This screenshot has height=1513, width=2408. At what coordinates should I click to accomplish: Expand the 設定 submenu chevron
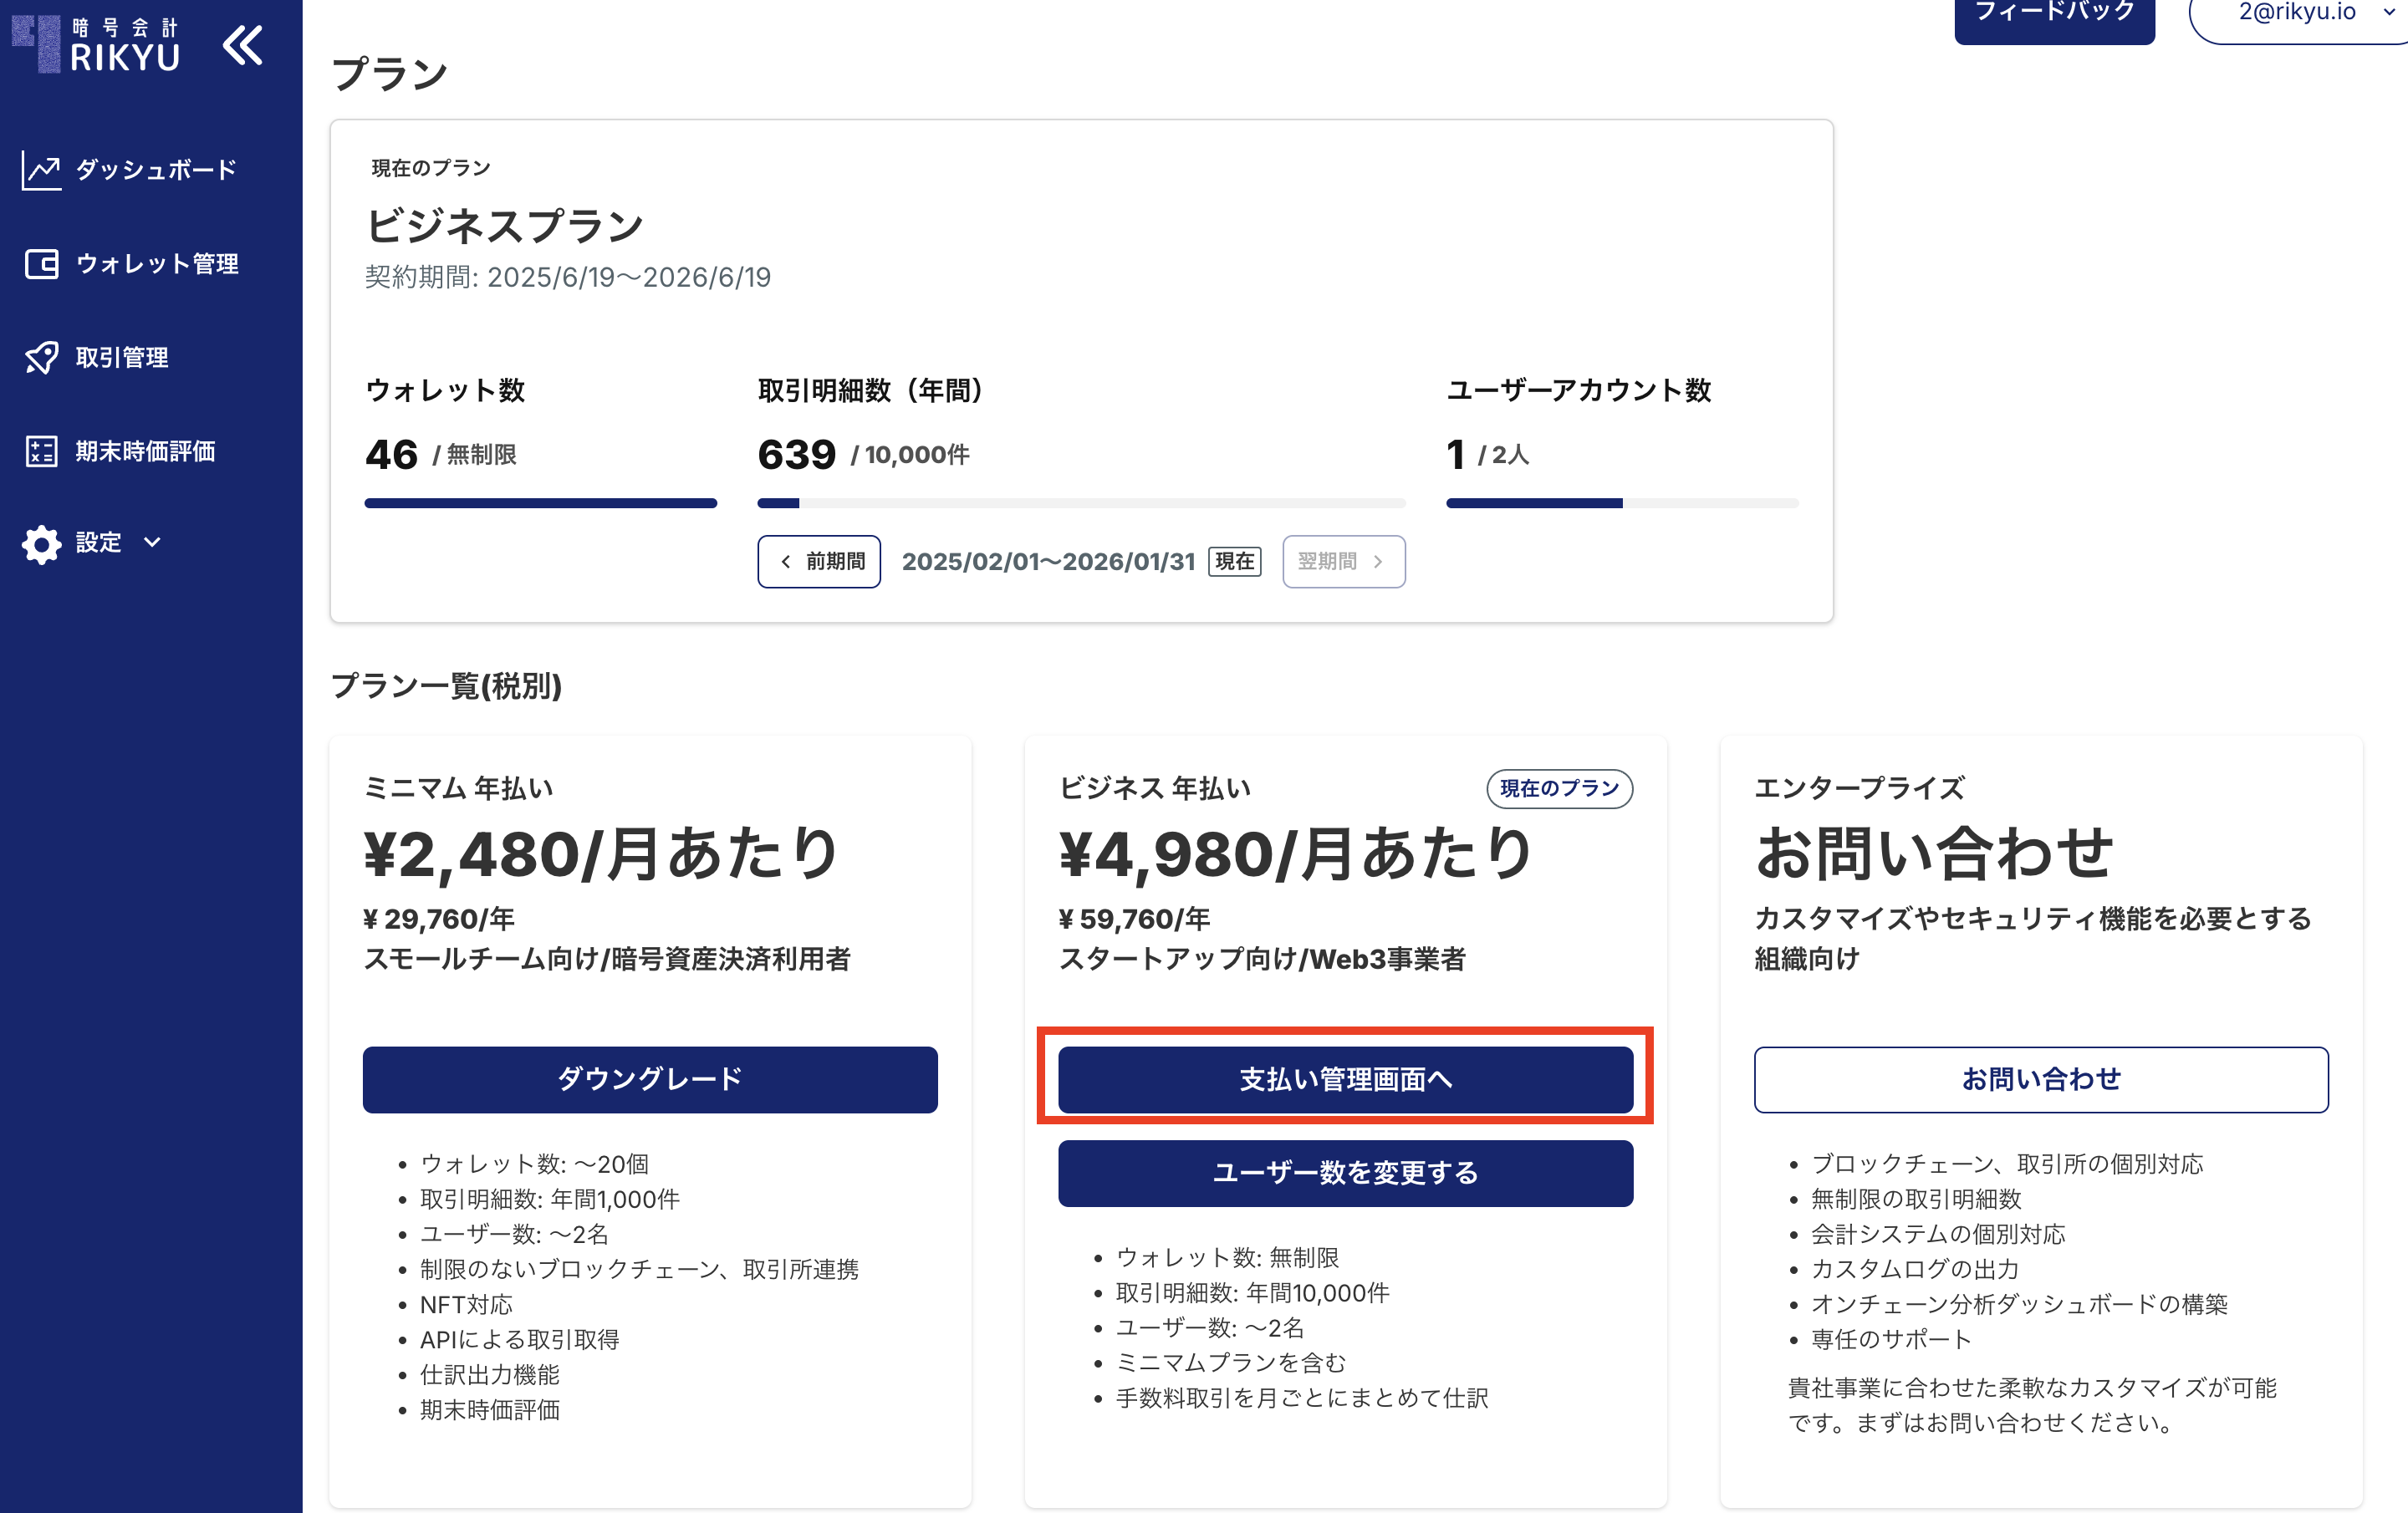pyautogui.click(x=152, y=543)
